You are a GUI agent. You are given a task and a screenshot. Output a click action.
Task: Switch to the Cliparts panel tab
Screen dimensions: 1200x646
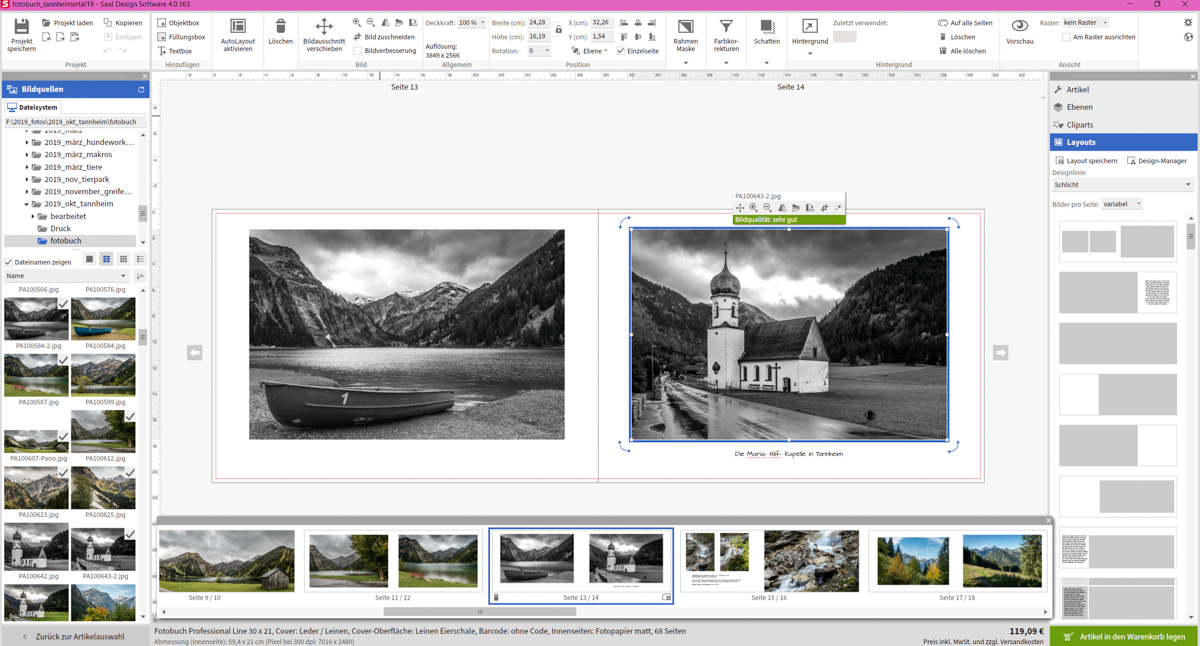tap(1079, 125)
